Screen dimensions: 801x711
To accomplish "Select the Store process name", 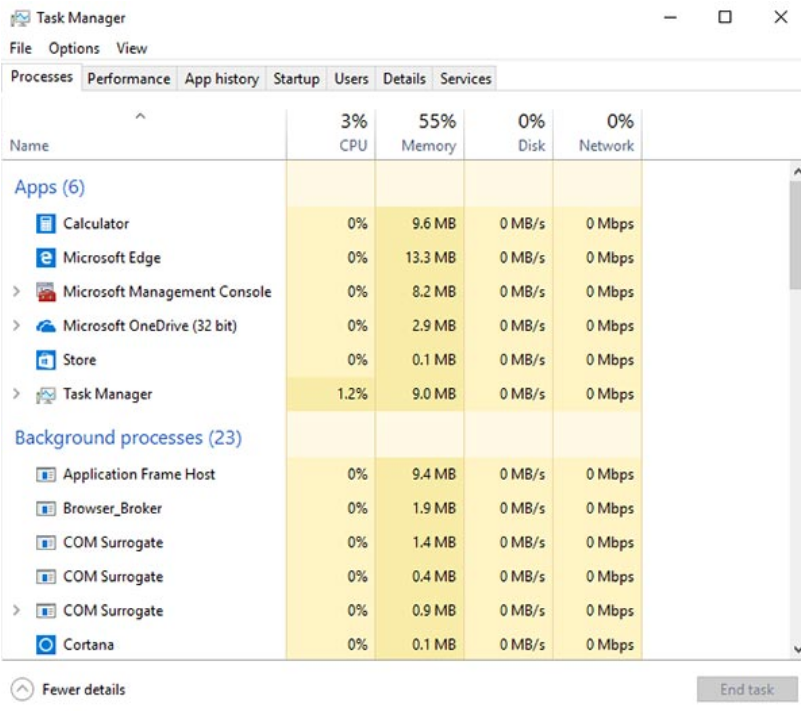I will coord(80,360).
